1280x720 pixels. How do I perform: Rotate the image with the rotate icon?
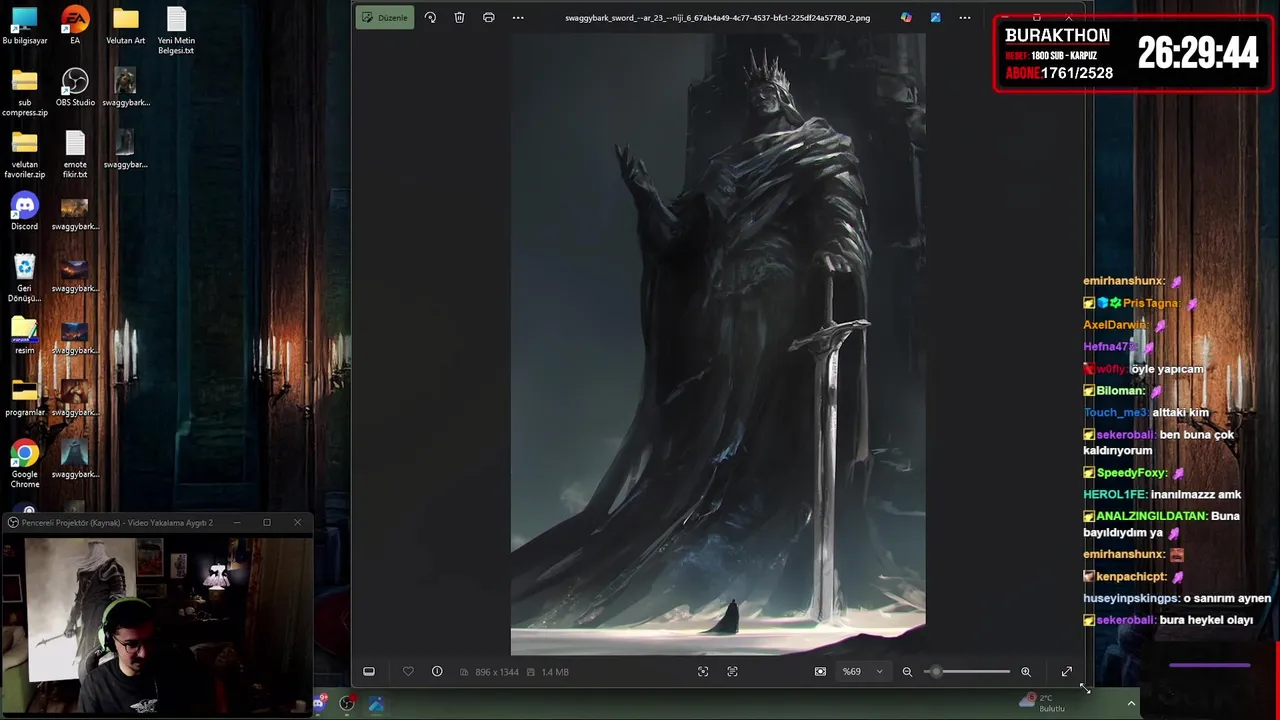(x=430, y=18)
